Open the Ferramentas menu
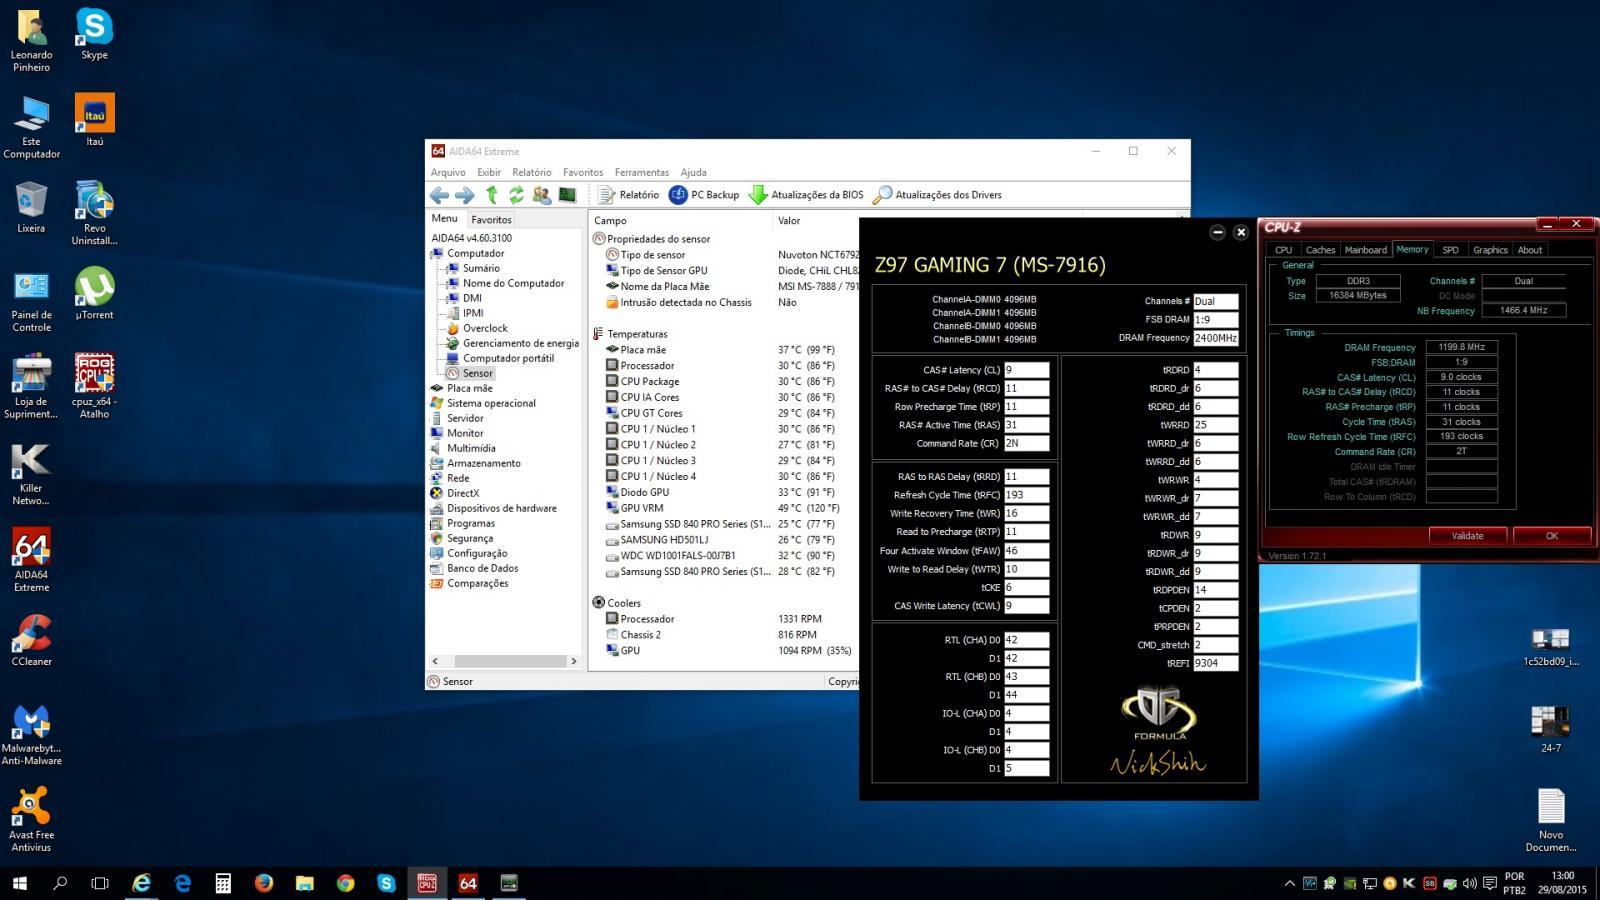 click(642, 172)
